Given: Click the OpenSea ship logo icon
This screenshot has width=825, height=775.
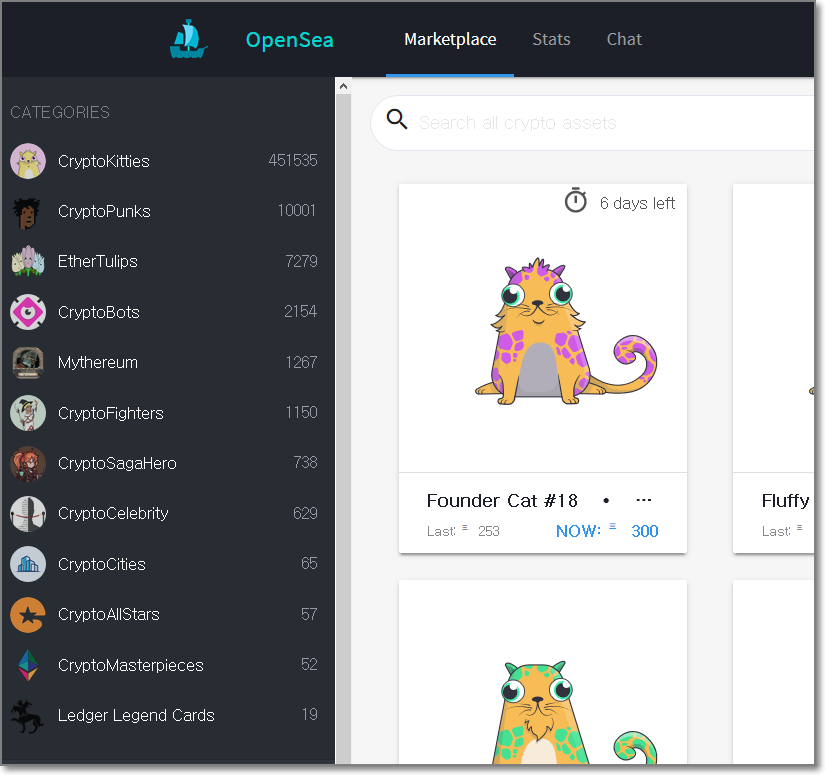Looking at the screenshot, I should (x=188, y=39).
